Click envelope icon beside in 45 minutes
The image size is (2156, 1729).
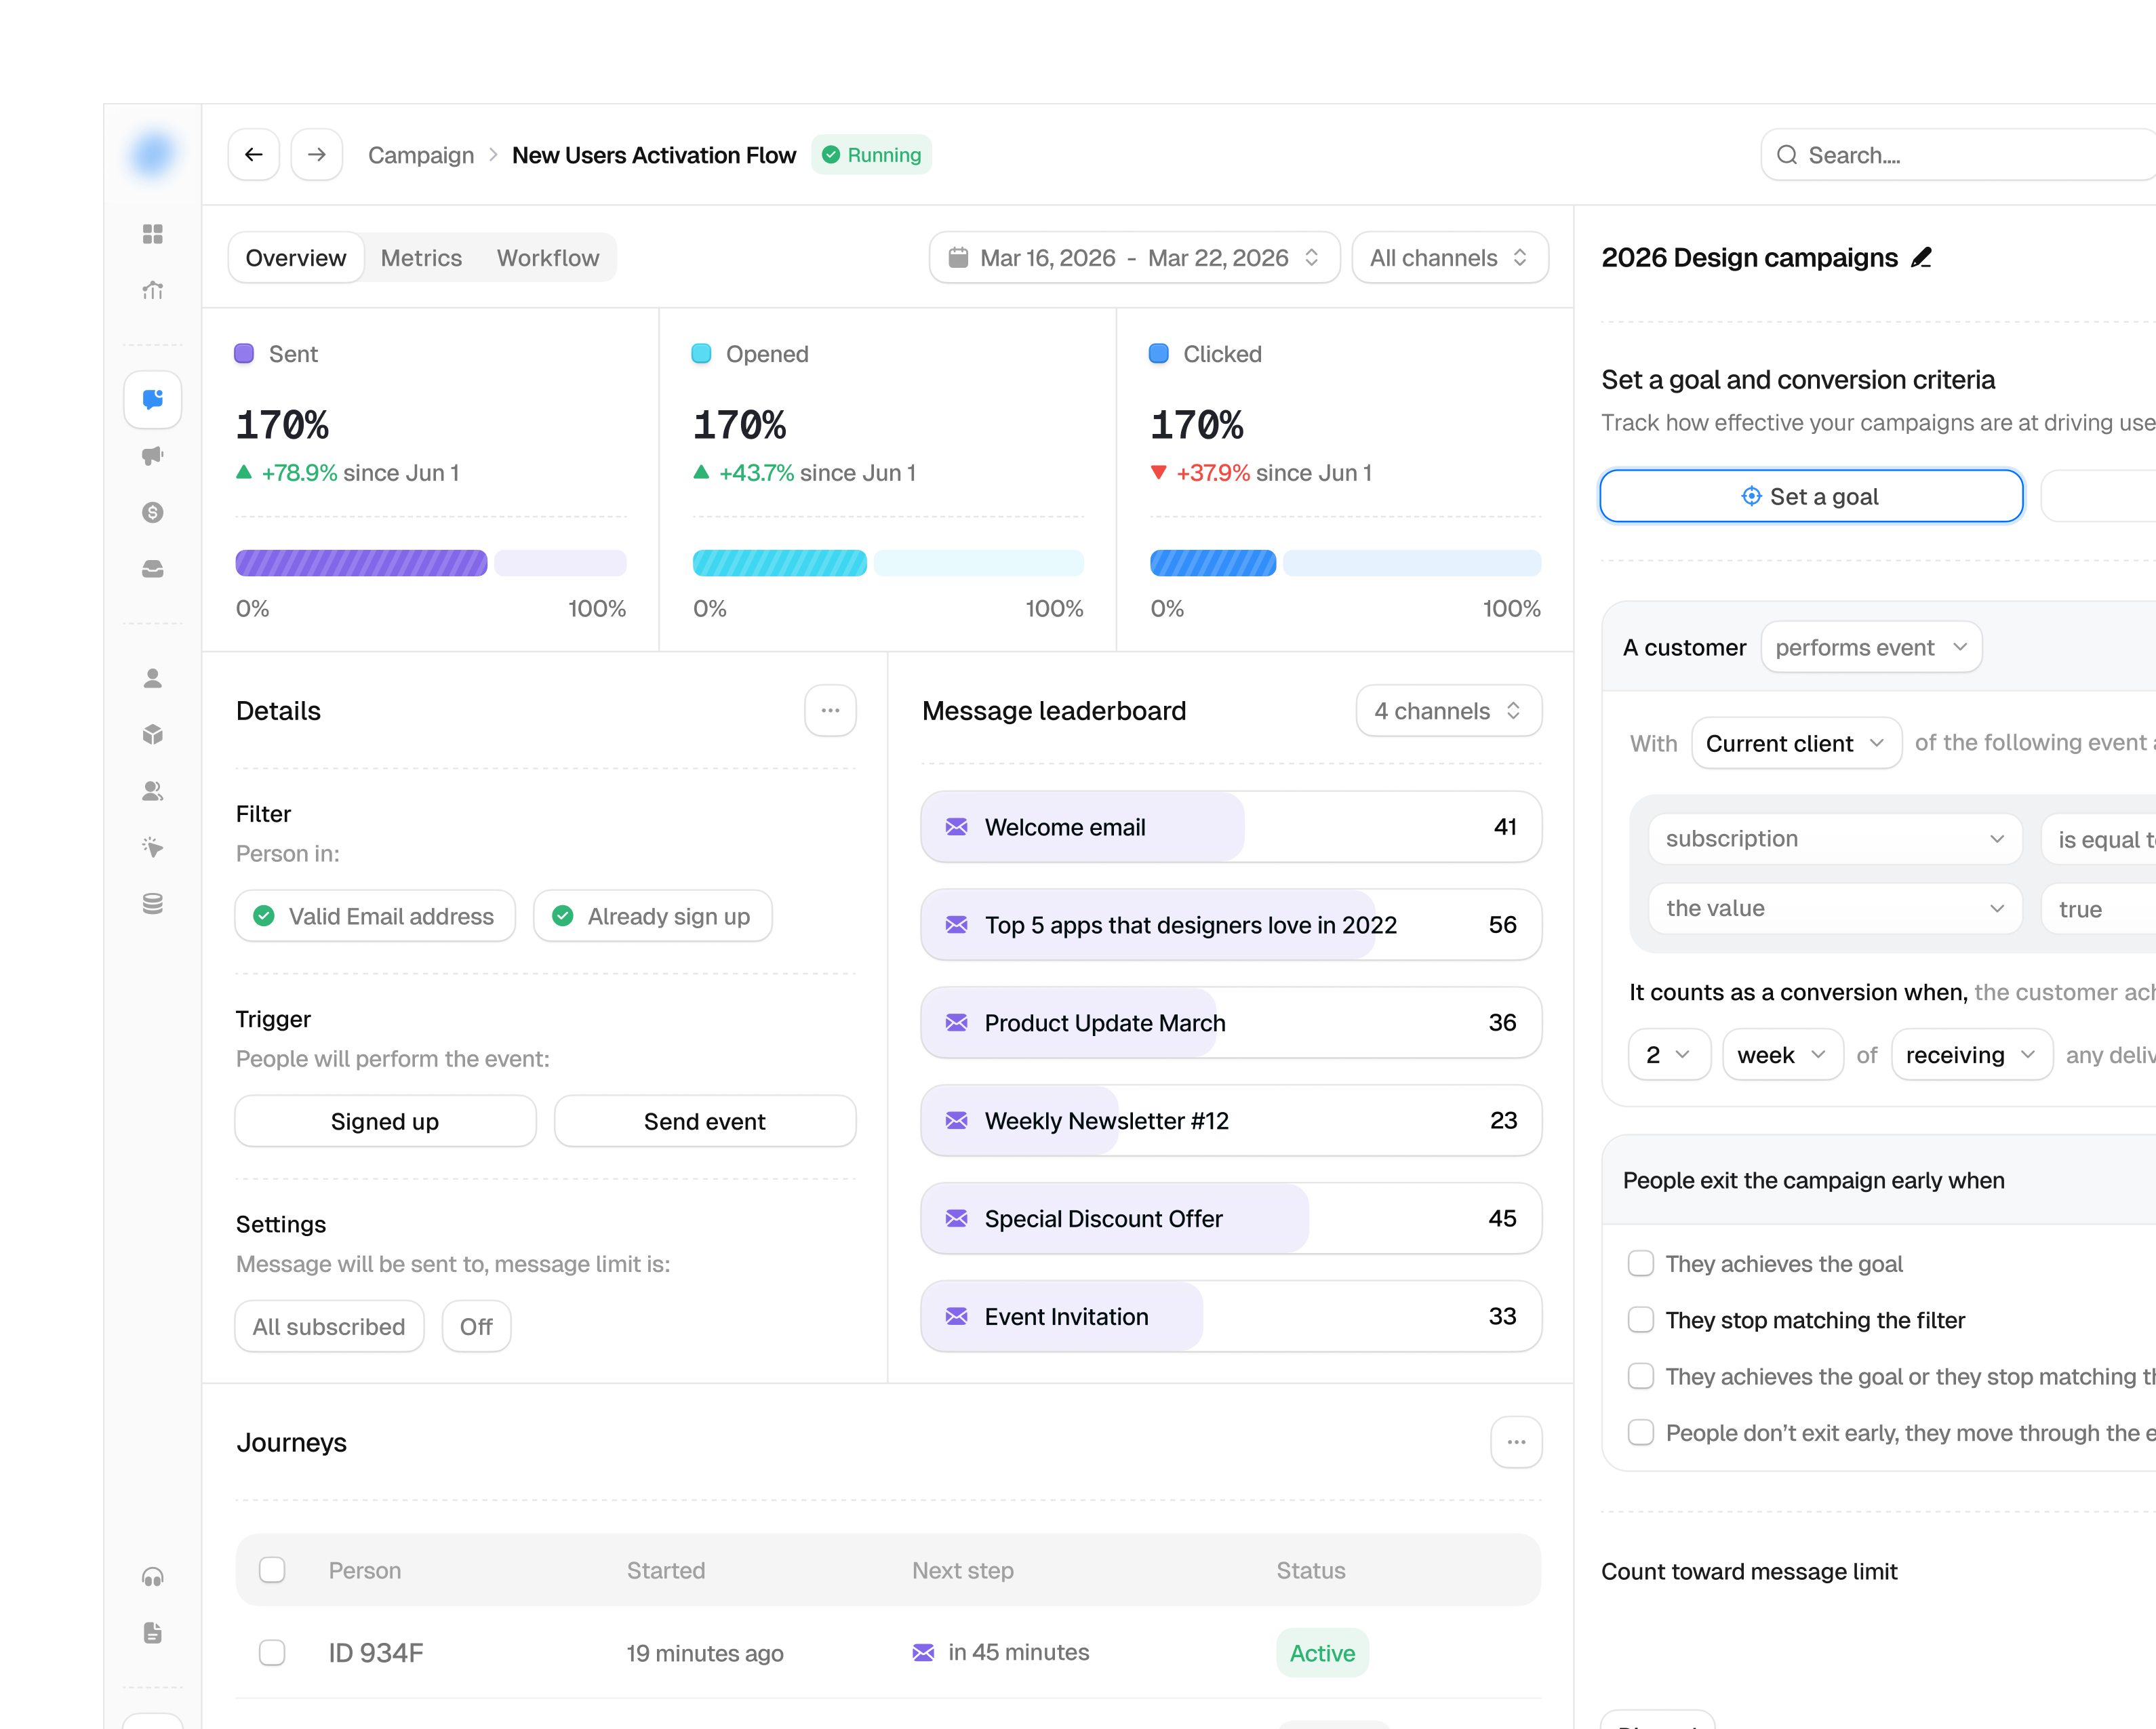923,1653
